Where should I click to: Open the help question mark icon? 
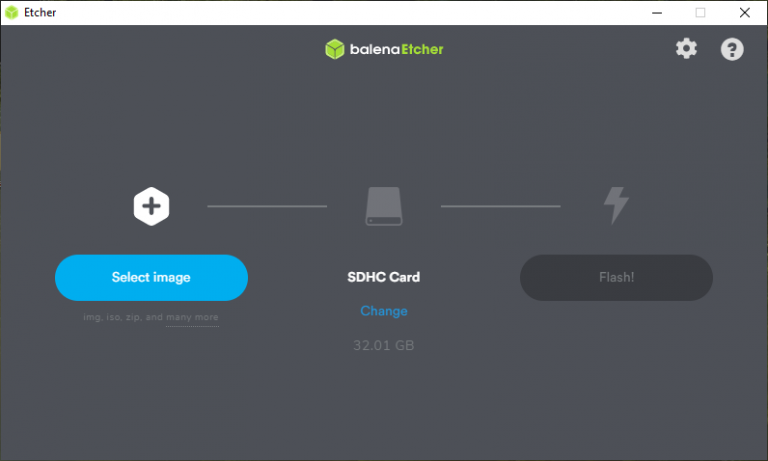(x=732, y=49)
